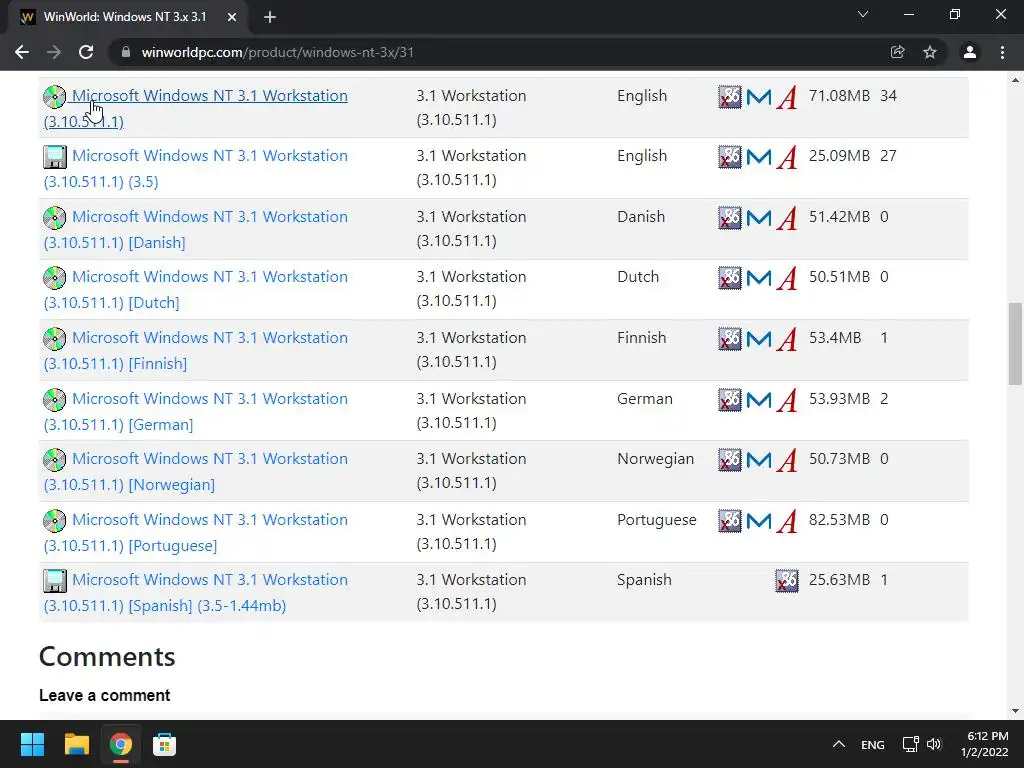Click the Finnish language cell
Image resolution: width=1024 pixels, height=768 pixels.
pos(641,338)
